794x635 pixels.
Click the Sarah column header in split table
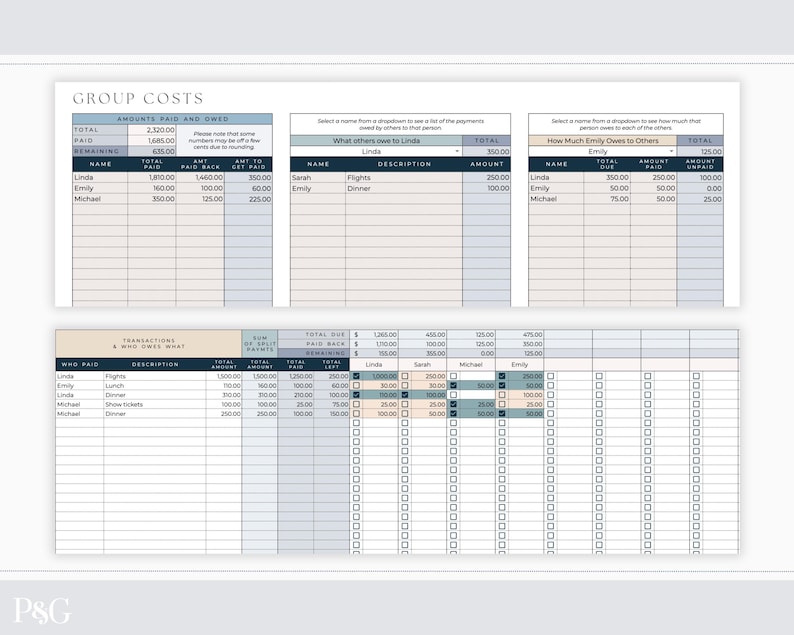click(422, 365)
